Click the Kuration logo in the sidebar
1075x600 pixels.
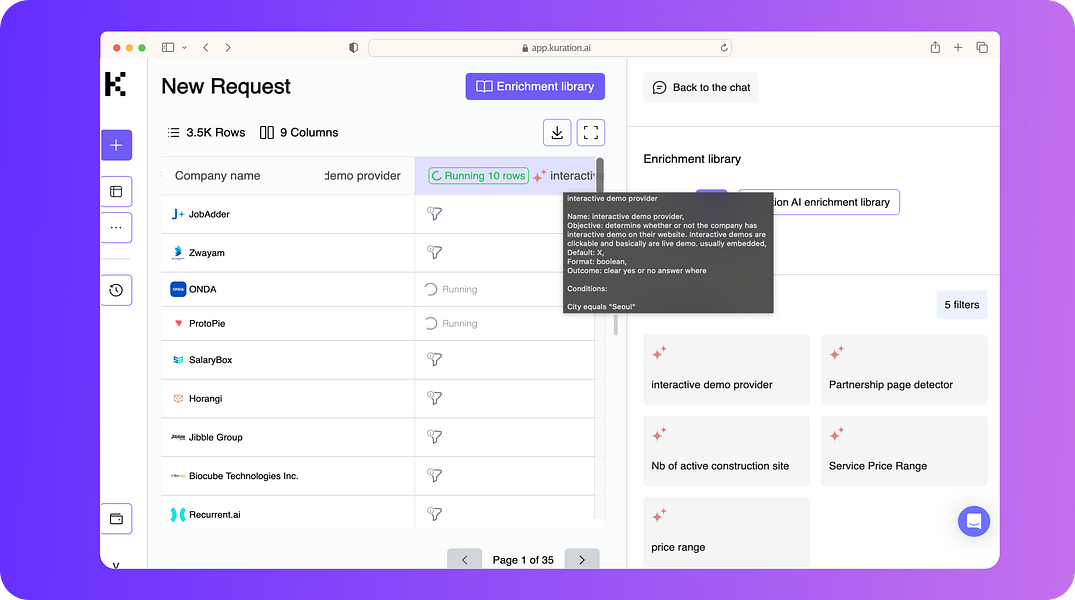[x=115, y=84]
